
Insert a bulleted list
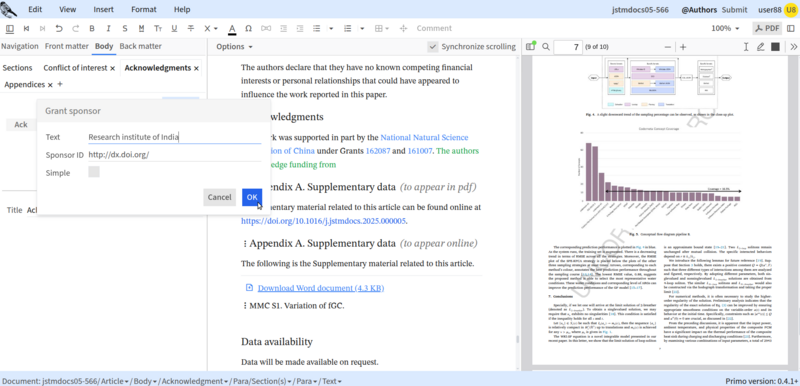(317, 29)
